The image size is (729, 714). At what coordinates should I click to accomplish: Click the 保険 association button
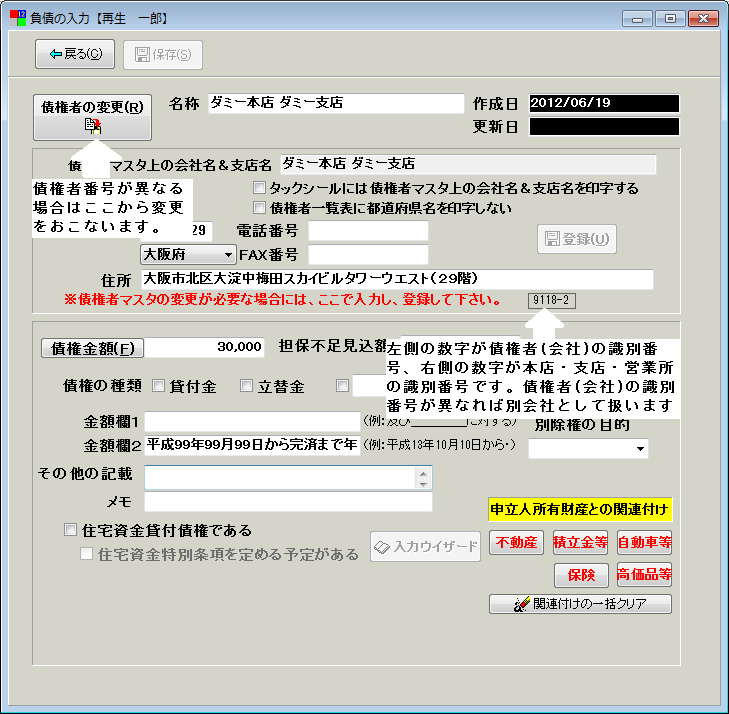[580, 575]
